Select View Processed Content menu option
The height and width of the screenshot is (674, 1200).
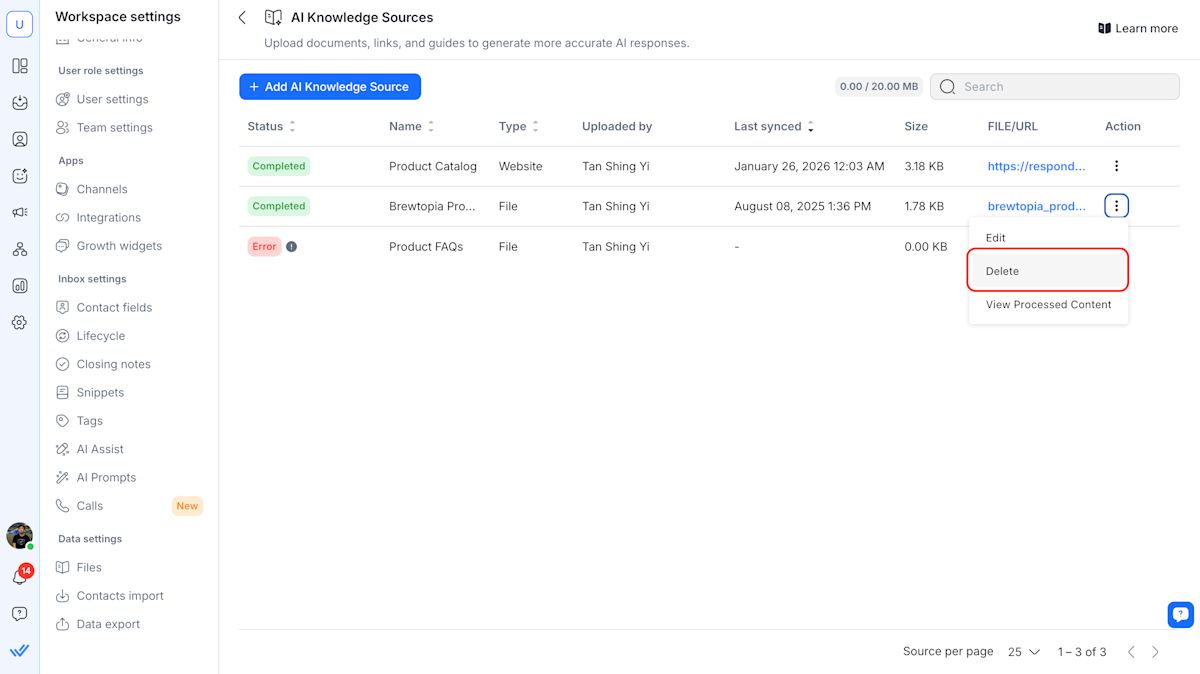click(1048, 305)
